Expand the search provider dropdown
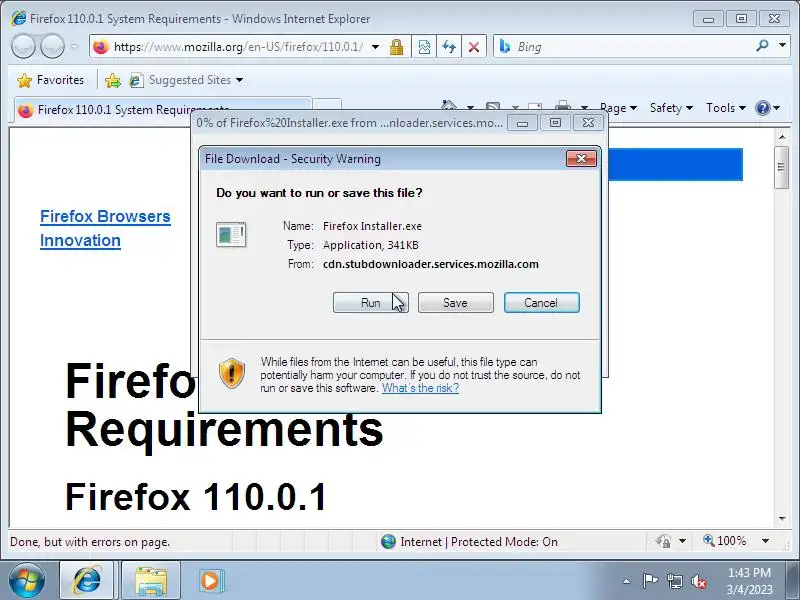800x600 pixels. tap(782, 46)
